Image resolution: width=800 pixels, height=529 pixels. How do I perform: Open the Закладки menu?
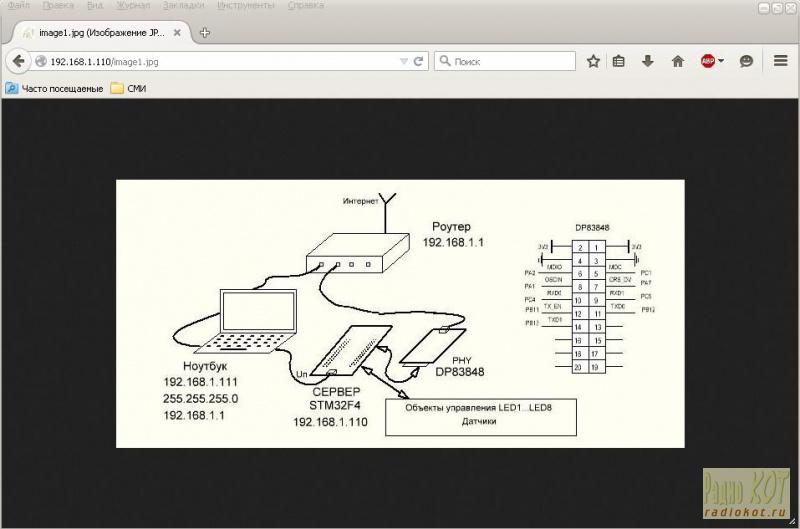tap(184, 6)
